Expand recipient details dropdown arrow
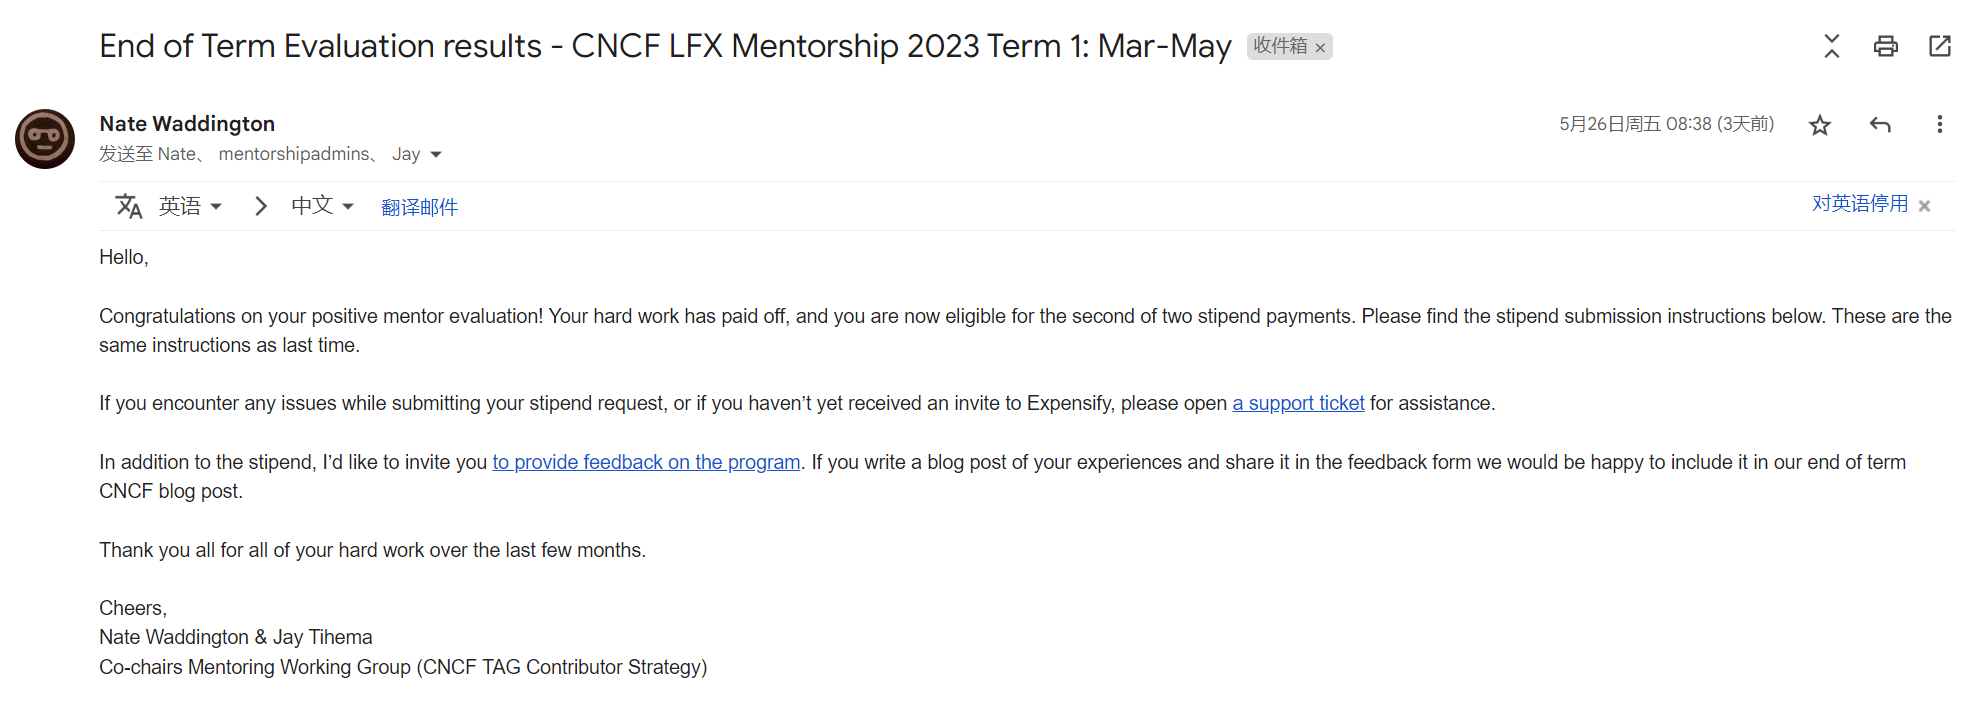 pos(436,155)
